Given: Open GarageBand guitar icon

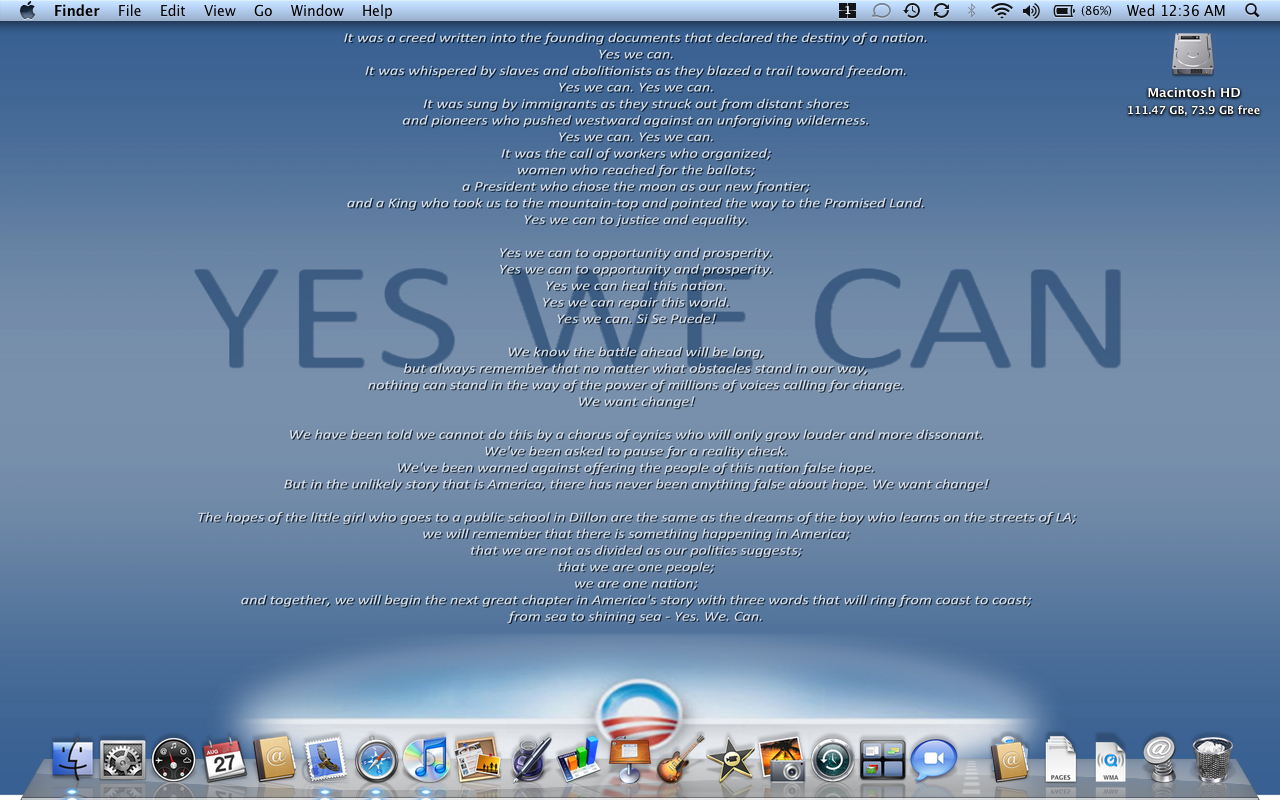Looking at the screenshot, I should coord(681,759).
